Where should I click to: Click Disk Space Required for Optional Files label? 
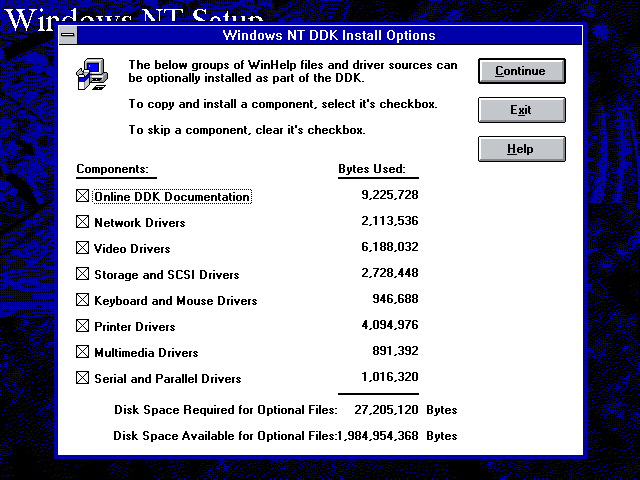pos(226,410)
